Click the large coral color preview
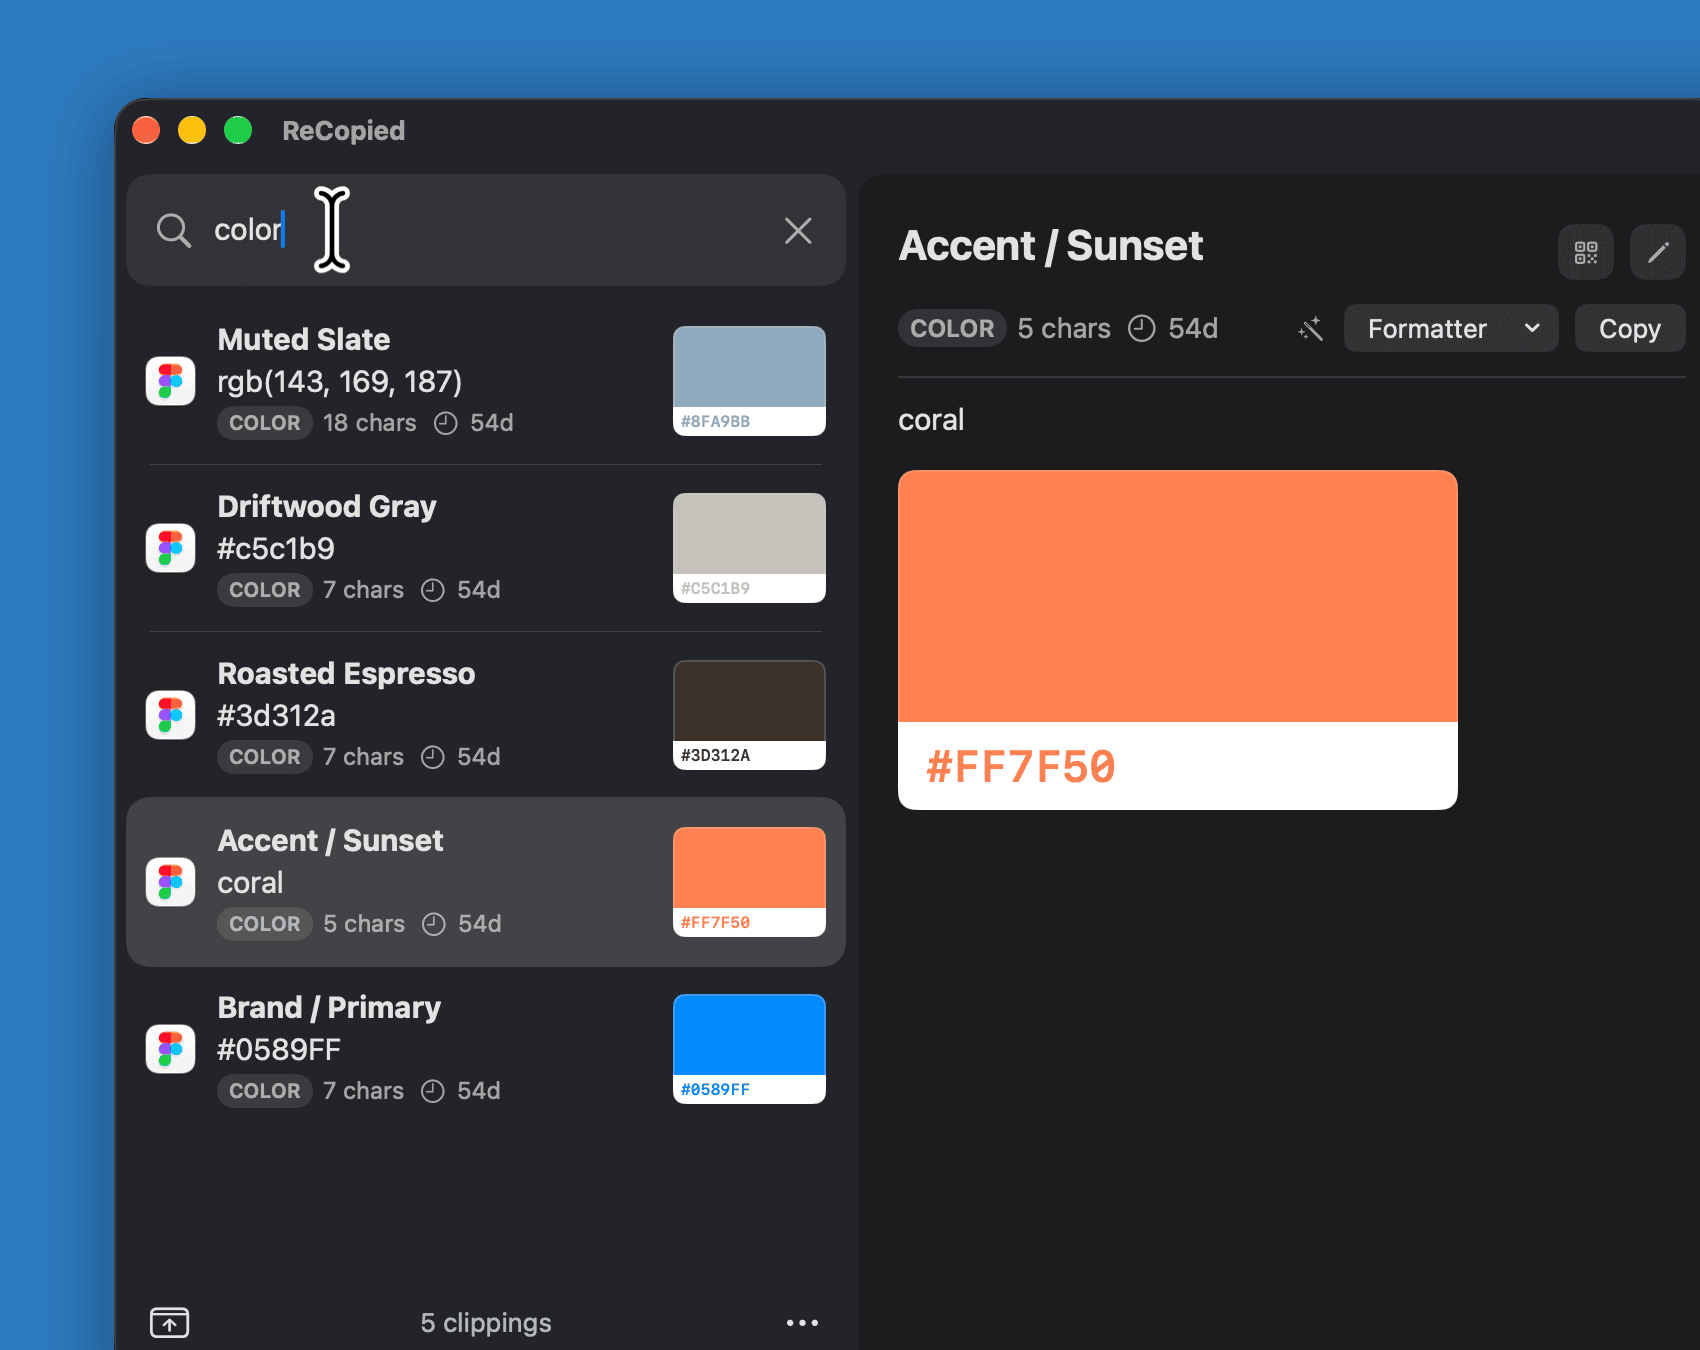 1178,596
